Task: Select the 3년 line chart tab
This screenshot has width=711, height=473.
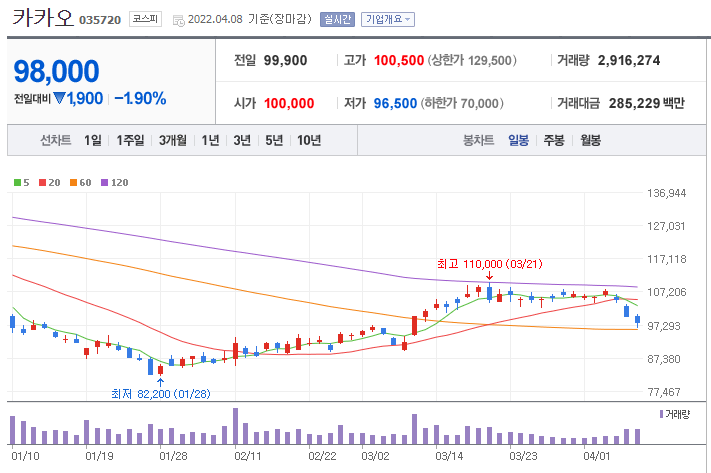Action: click(242, 141)
